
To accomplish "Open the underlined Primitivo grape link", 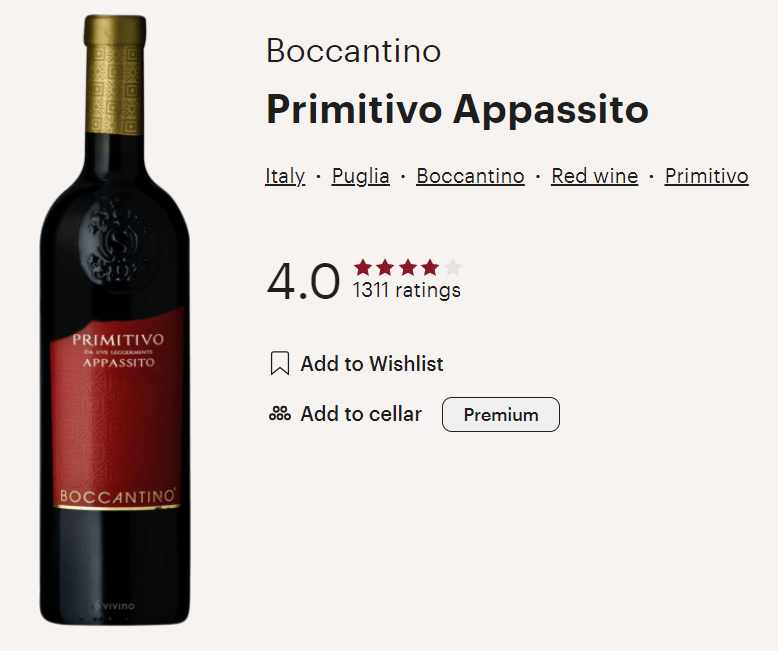I will point(706,176).
